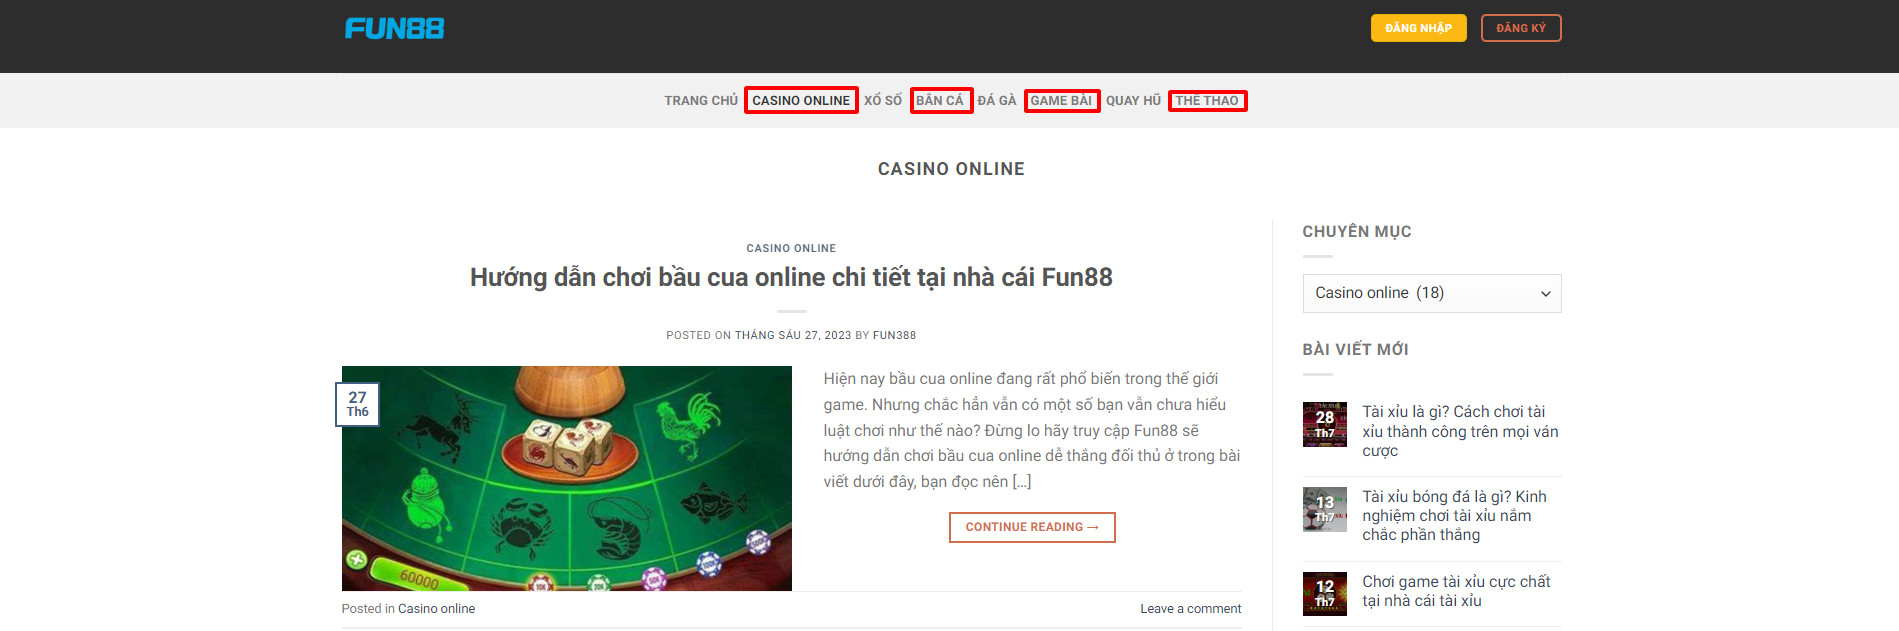Open the CASINO ONLINE menu item

click(x=801, y=101)
